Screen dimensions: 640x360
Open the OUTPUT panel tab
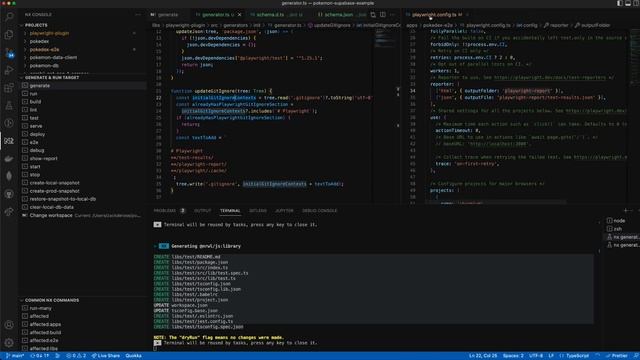202,211
